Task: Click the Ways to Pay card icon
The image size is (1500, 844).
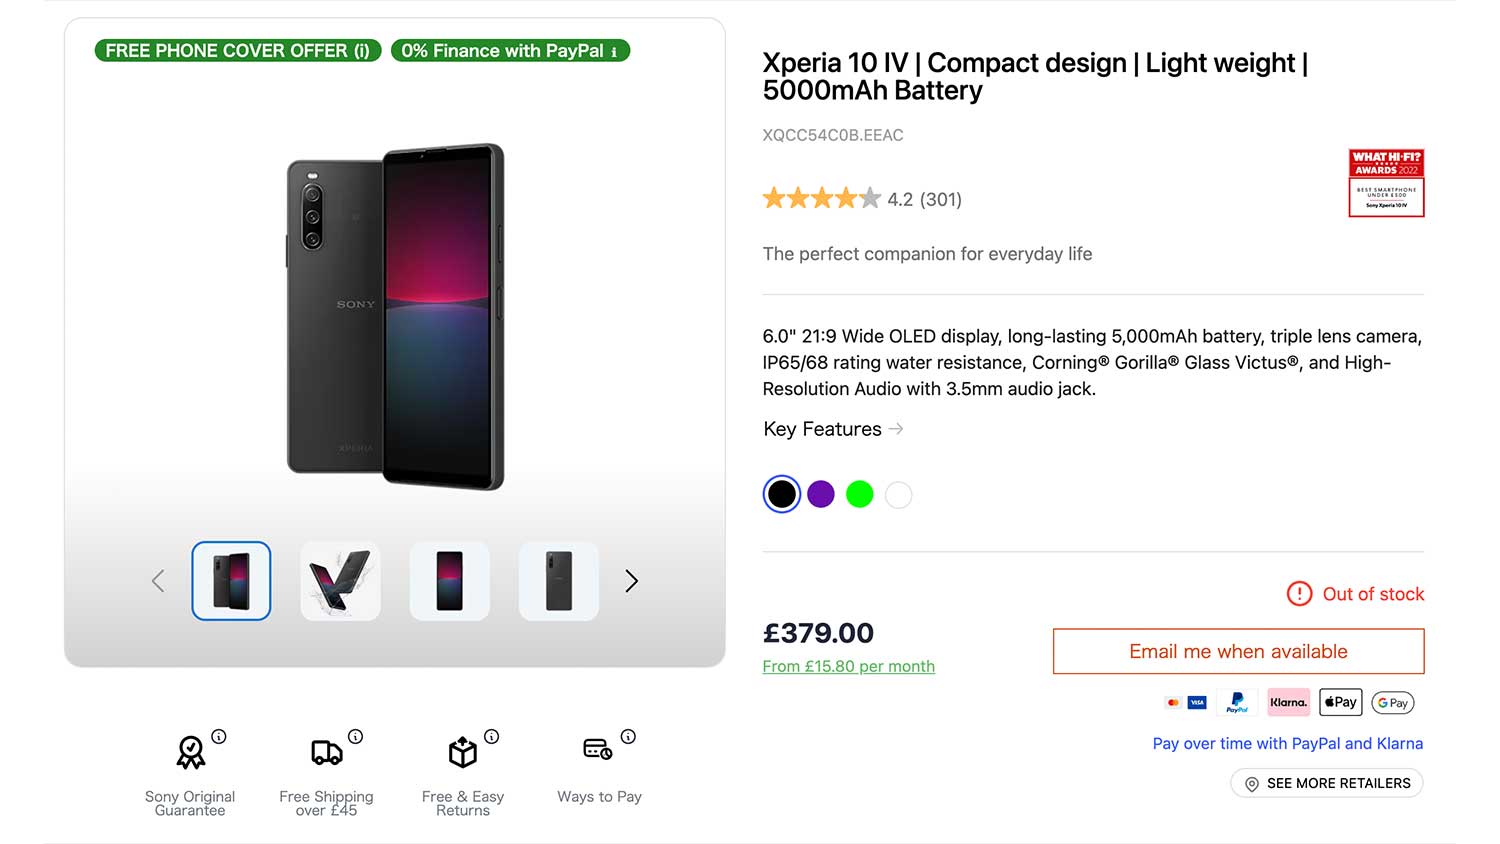Action: pyautogui.click(x=598, y=749)
